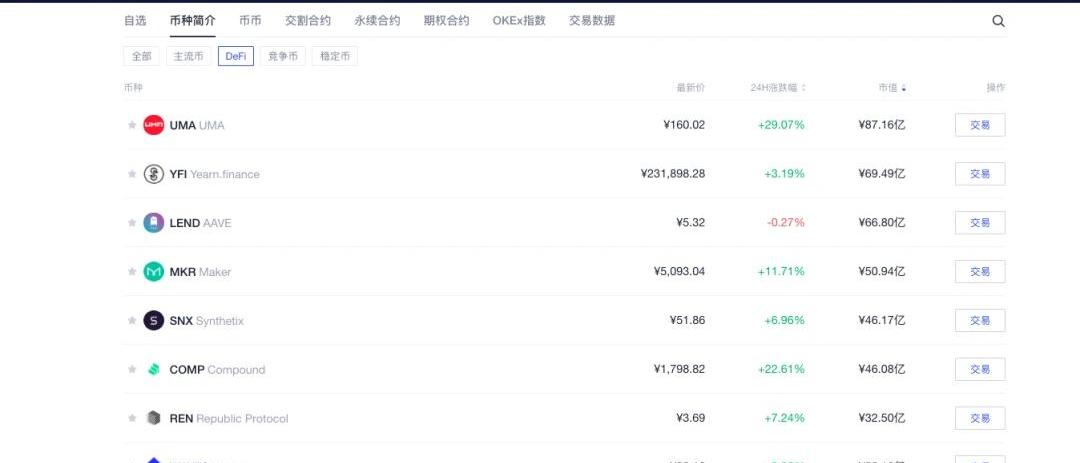Viewport: 1080px width, 463px height.
Task: Star MKR Maker as favorite
Action: [132, 271]
